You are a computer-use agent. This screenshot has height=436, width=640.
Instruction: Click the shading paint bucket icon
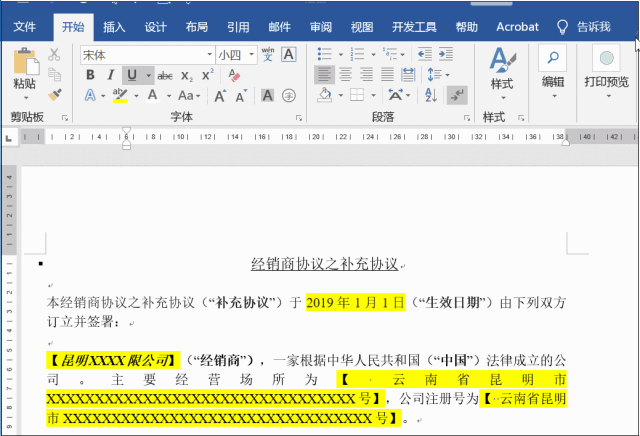(324, 96)
